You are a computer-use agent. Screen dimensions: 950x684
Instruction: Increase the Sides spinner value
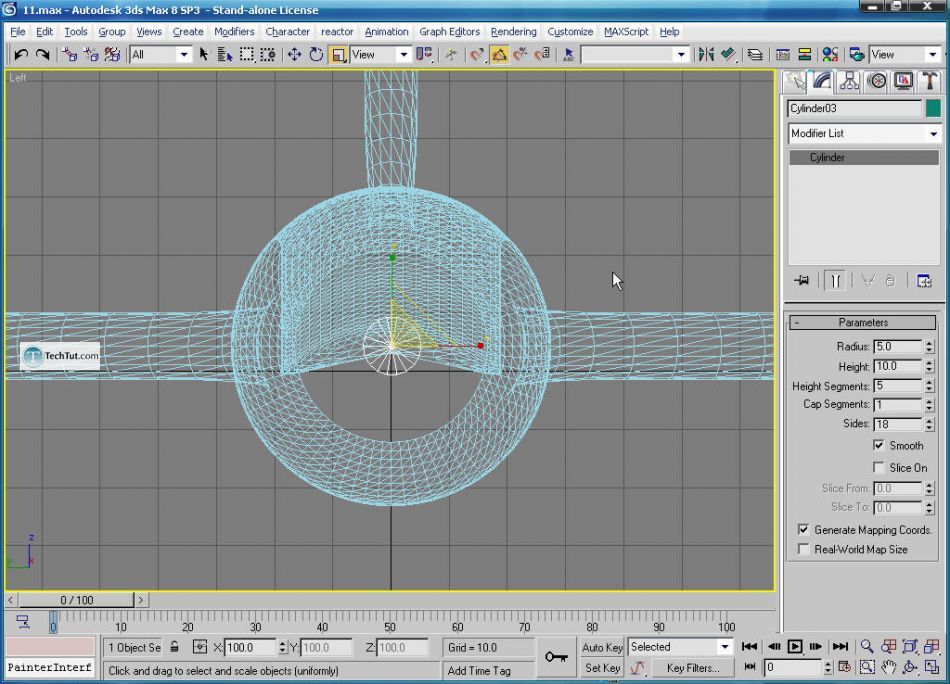click(x=929, y=420)
